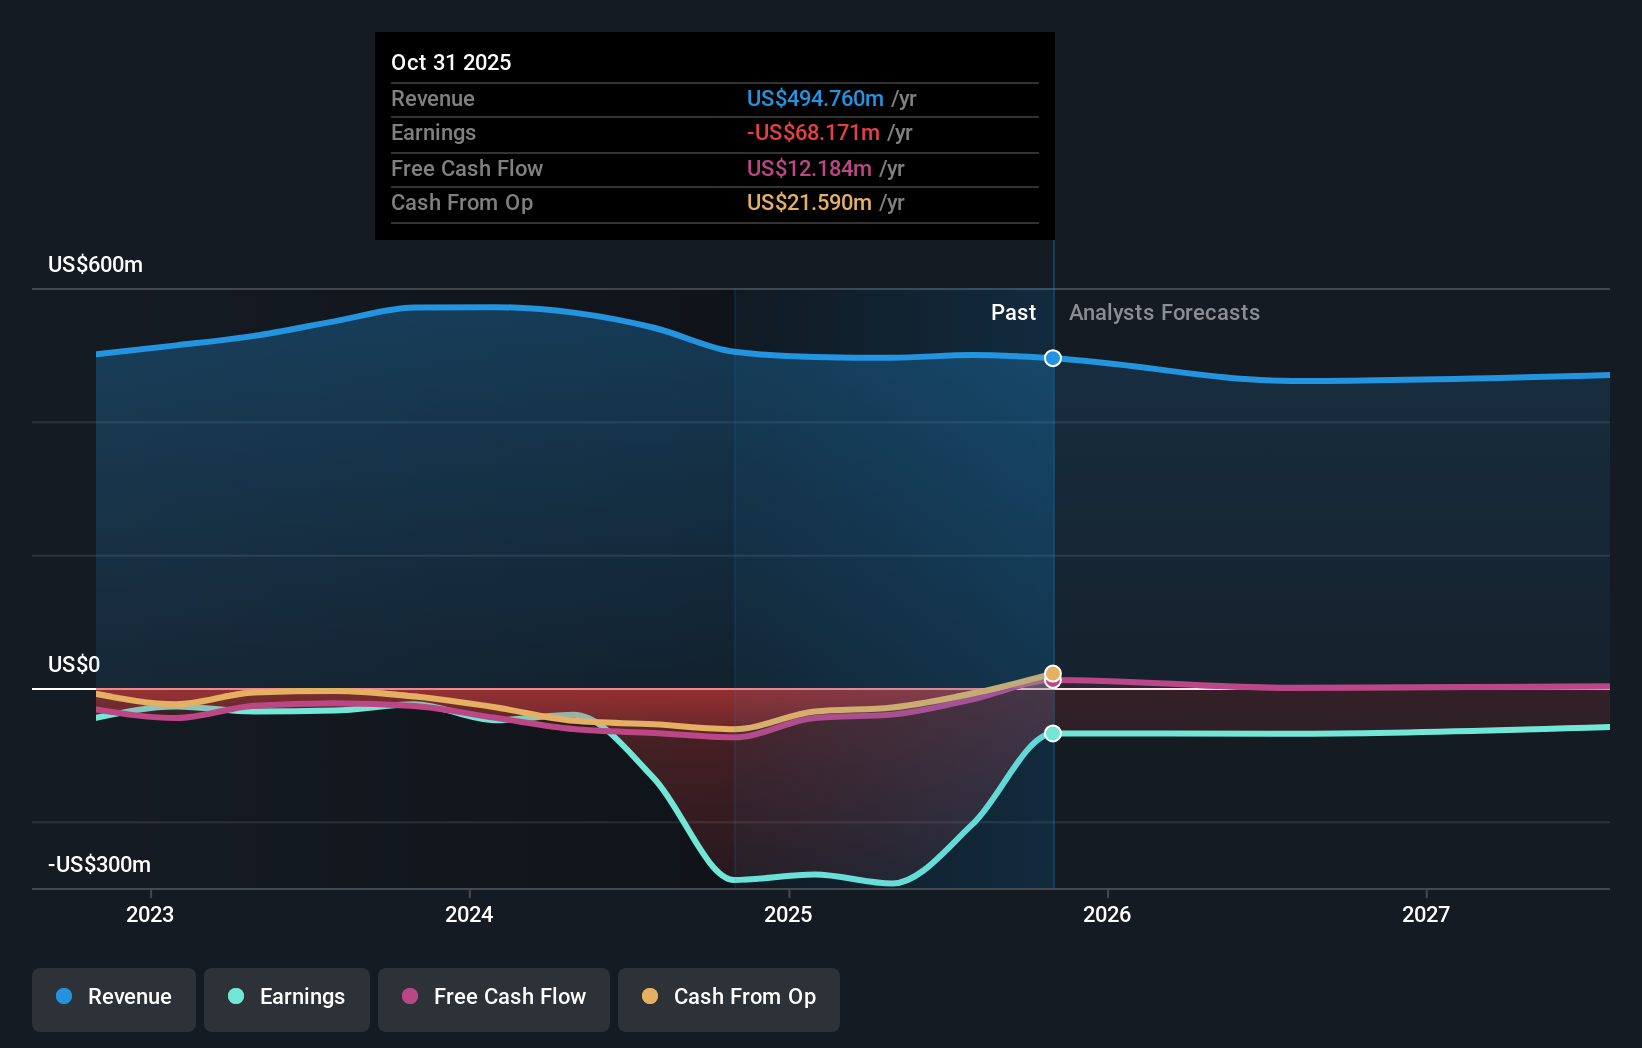Click the -US$300m y-axis label
This screenshot has width=1642, height=1048.
tap(100, 865)
